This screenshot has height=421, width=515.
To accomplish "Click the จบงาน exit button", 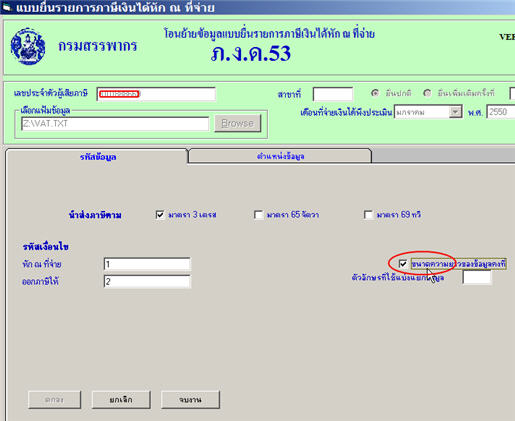I will pyautogui.click(x=190, y=399).
